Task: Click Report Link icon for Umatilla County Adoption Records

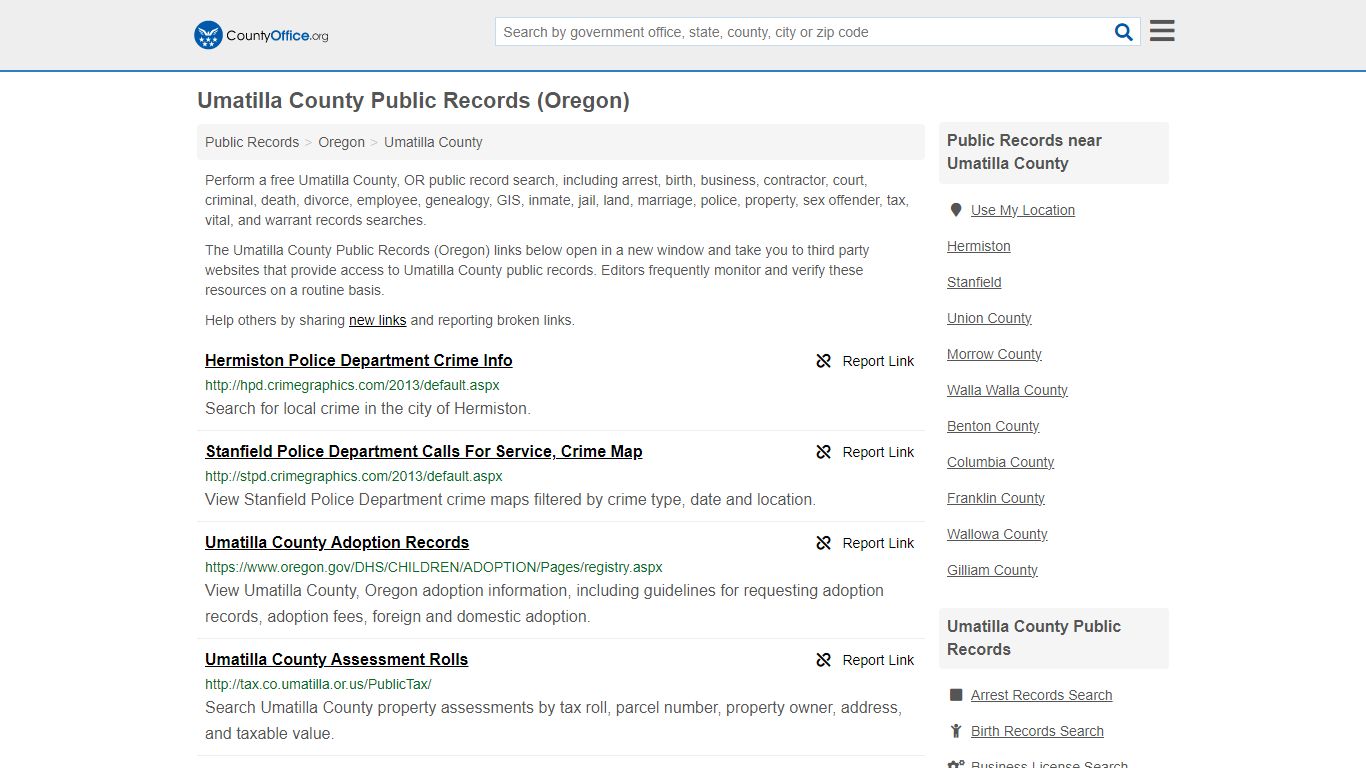Action: pos(824,543)
